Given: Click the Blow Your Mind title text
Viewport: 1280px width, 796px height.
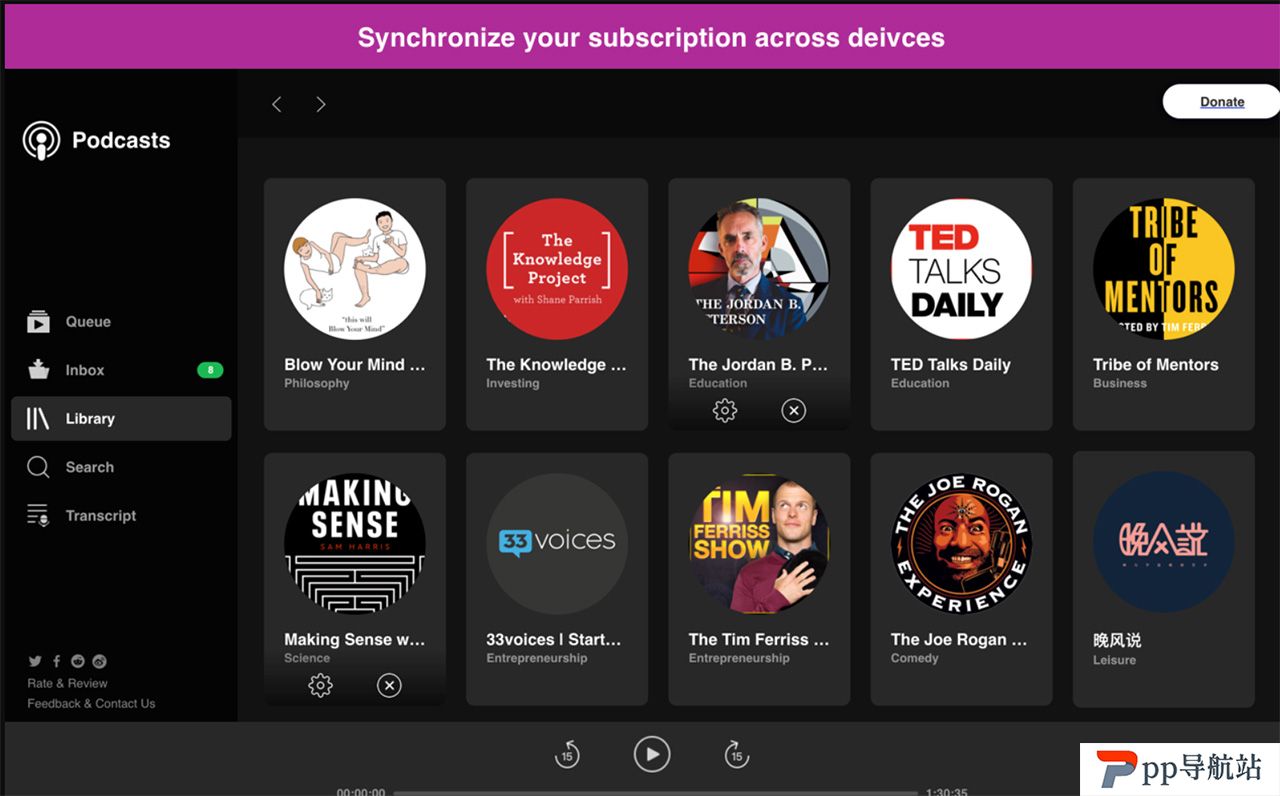Looking at the screenshot, I should pos(355,365).
